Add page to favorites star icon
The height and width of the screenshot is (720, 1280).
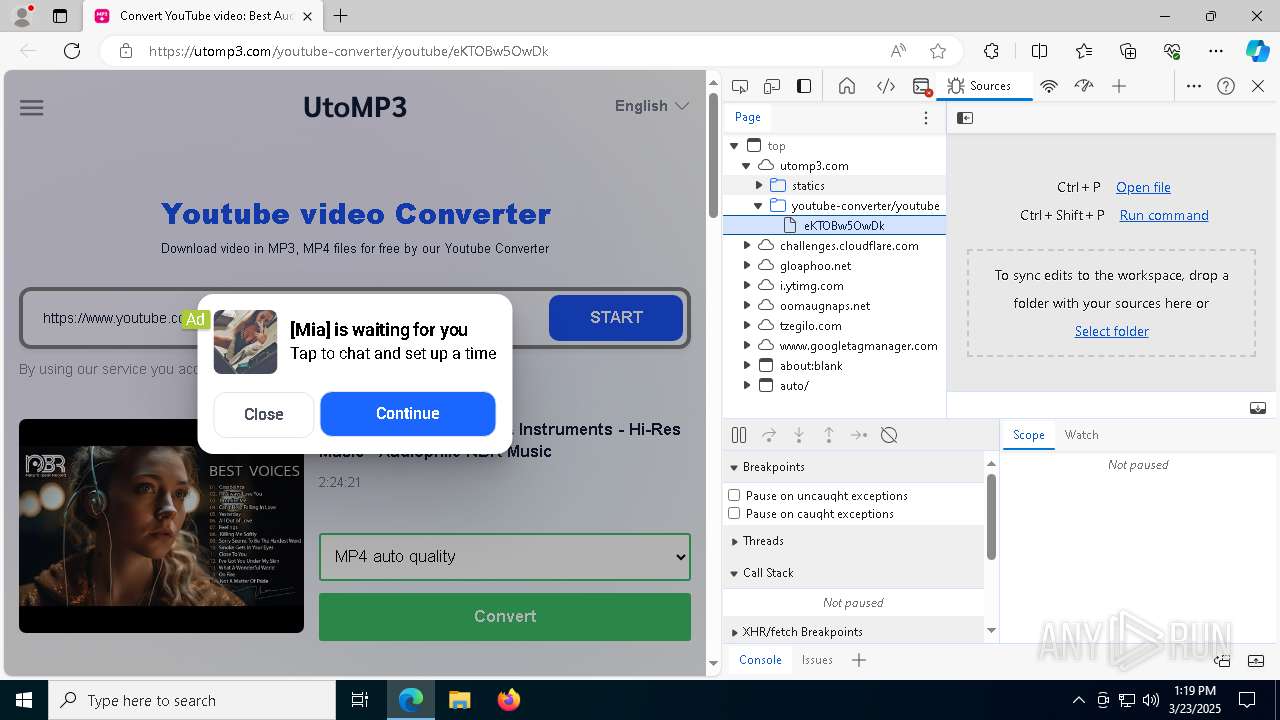938,51
